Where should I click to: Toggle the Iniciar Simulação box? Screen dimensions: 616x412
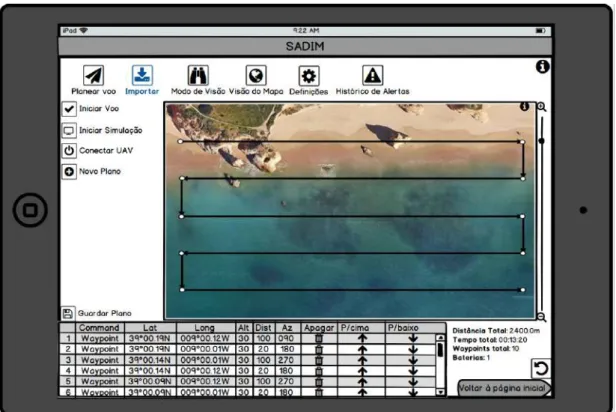(x=69, y=130)
